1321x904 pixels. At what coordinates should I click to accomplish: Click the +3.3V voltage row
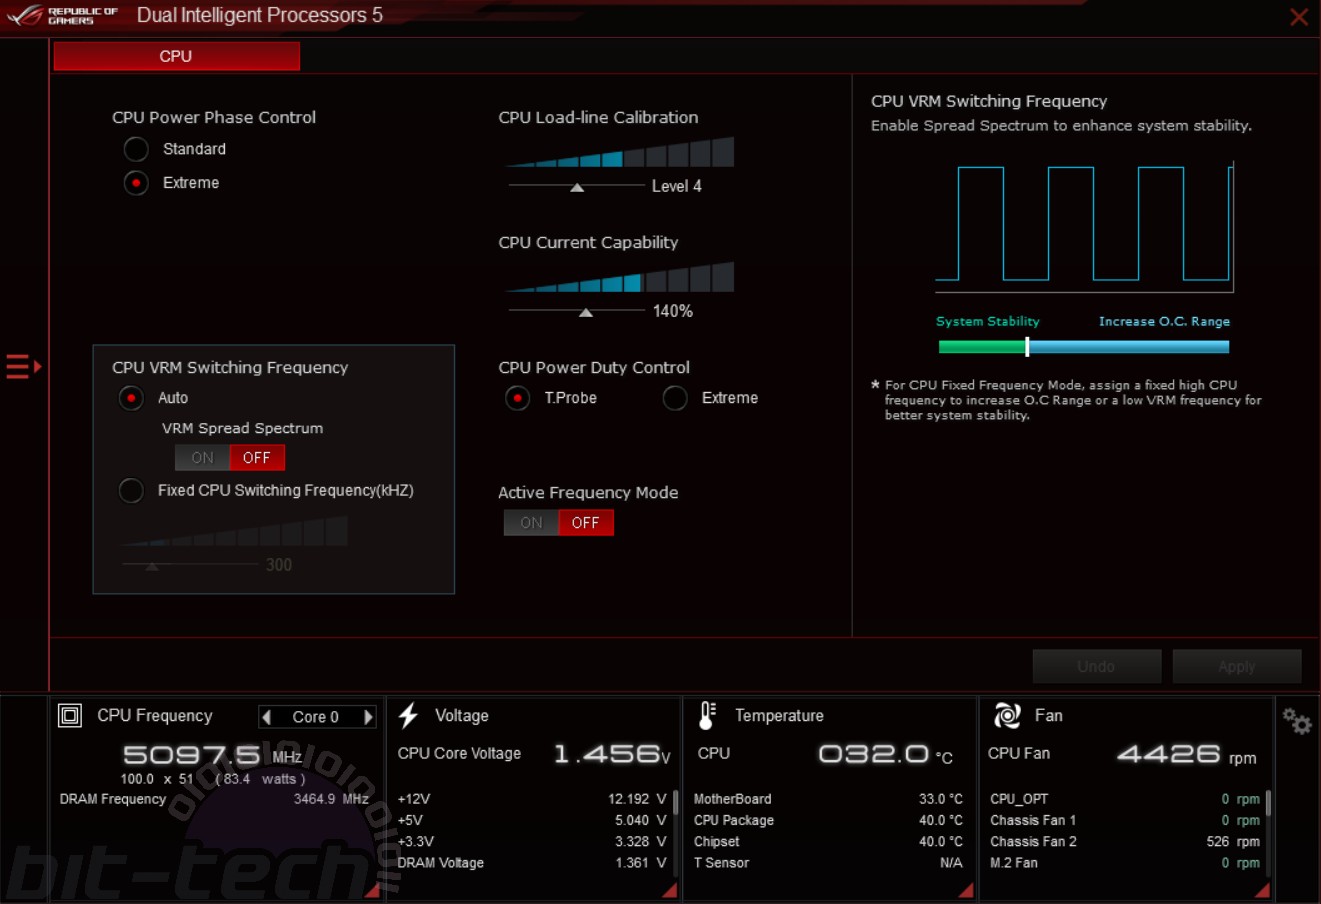pos(532,841)
